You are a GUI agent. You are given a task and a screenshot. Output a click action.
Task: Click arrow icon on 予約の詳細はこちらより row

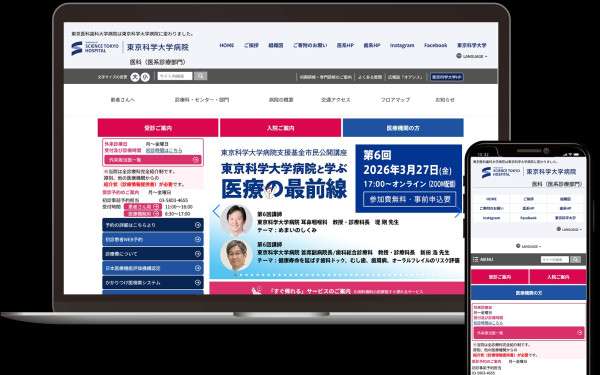[198, 225]
